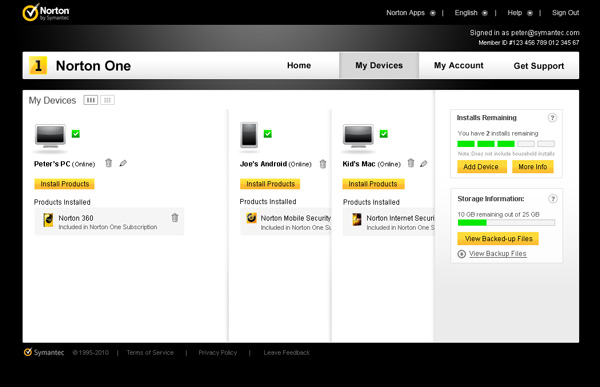Rename Peter's PC with pencil icon

click(123, 163)
